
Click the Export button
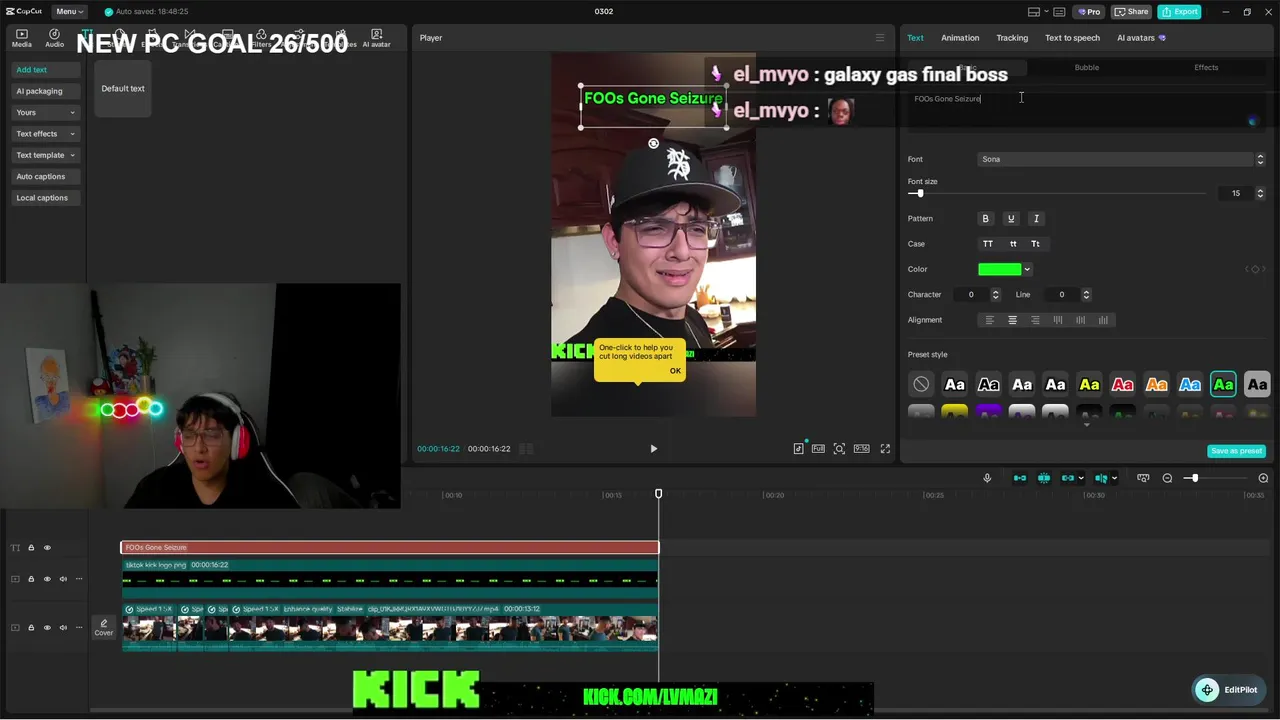point(1179,12)
